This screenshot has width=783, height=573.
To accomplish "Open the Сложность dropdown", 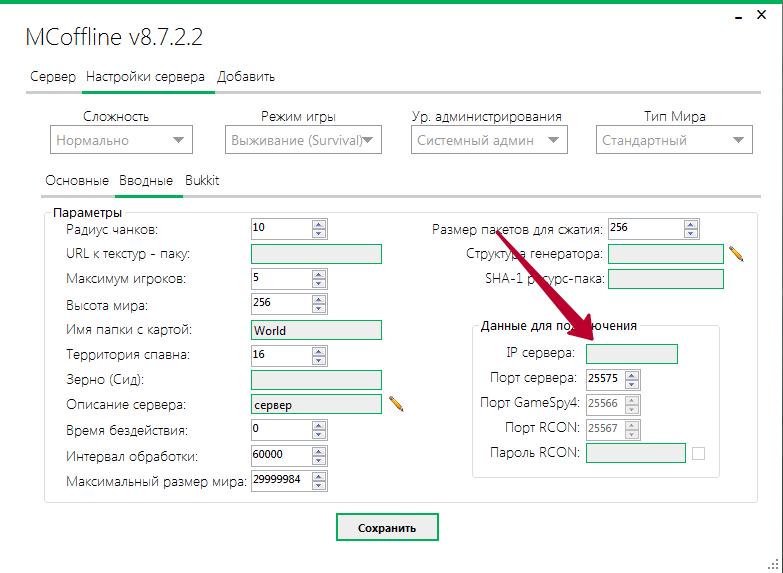I will point(121,140).
